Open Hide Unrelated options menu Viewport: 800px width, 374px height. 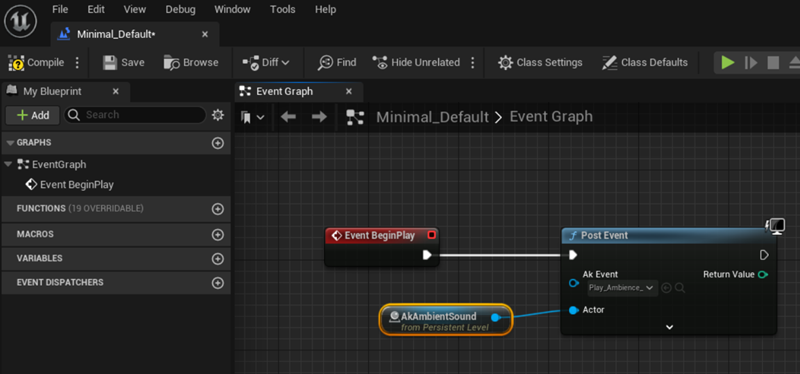point(472,63)
